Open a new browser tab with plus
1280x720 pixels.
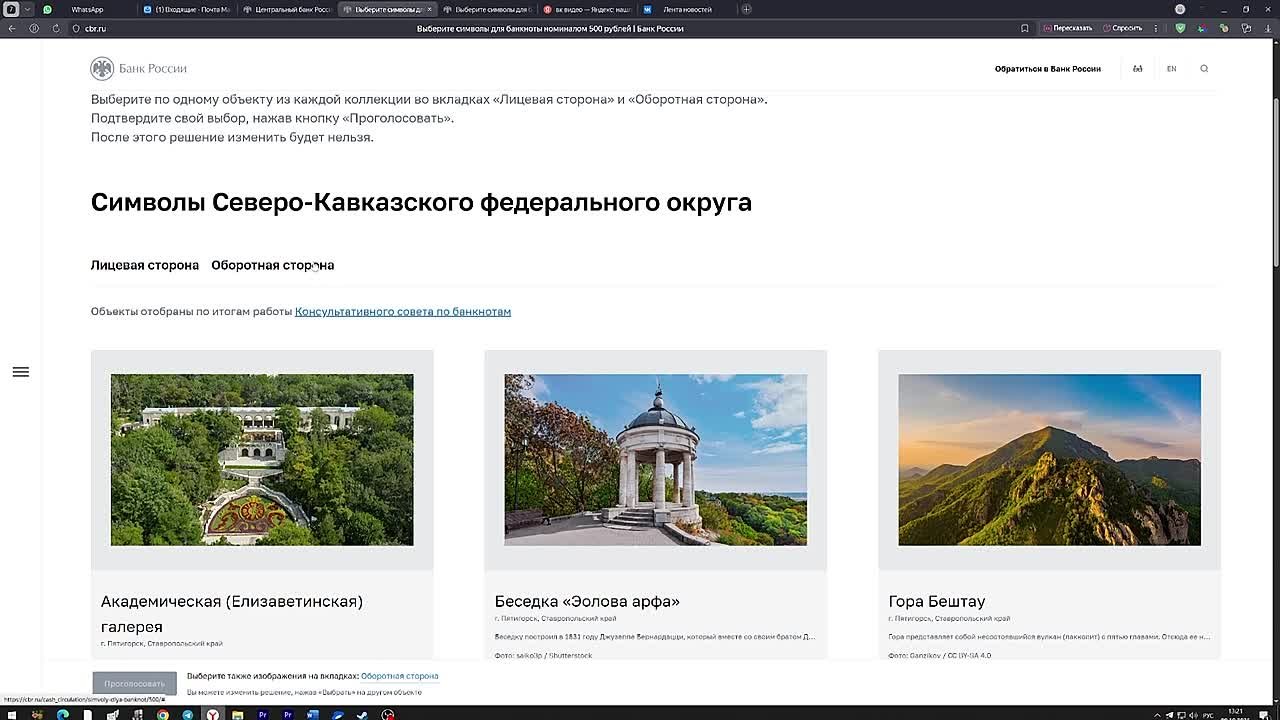(746, 9)
